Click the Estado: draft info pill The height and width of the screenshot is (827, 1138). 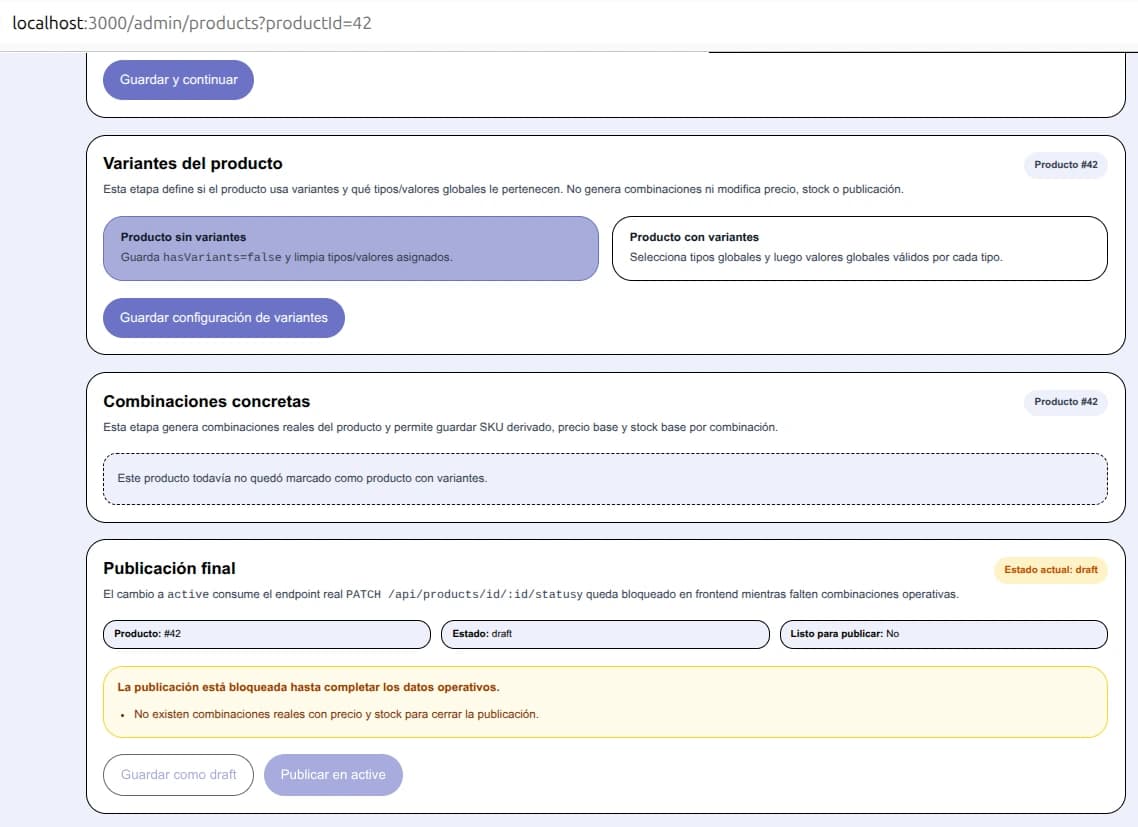(x=604, y=634)
